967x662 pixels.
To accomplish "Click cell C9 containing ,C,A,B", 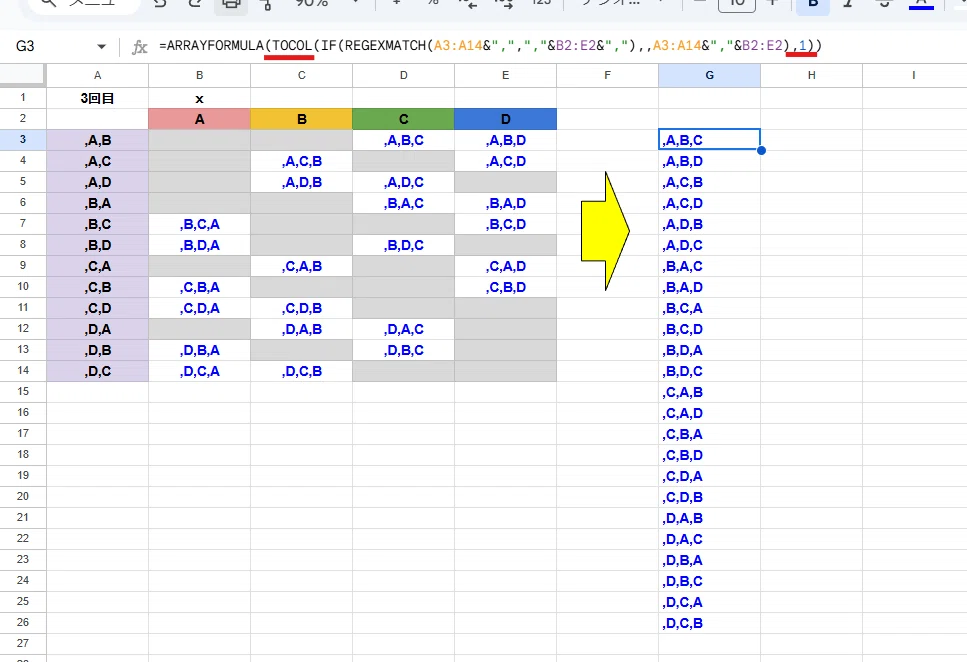I will tap(302, 266).
